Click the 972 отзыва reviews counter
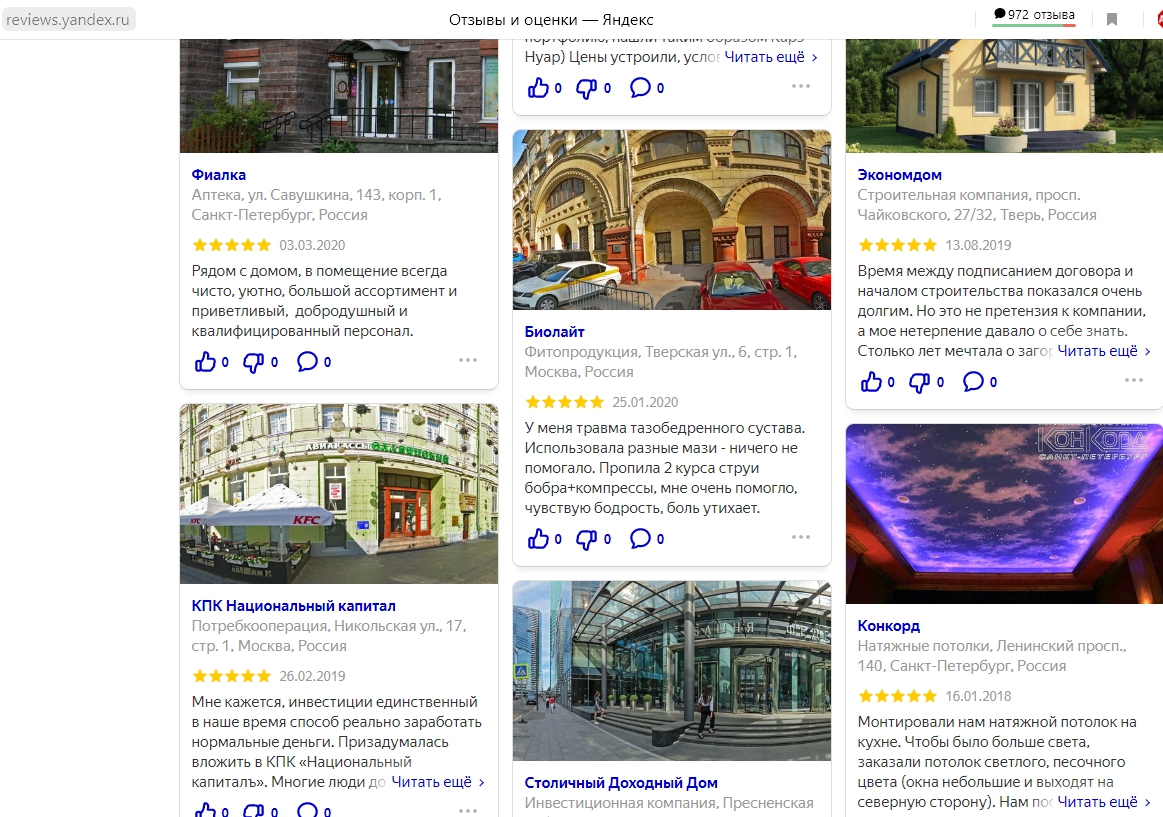Image resolution: width=1163 pixels, height=817 pixels. tap(1034, 16)
